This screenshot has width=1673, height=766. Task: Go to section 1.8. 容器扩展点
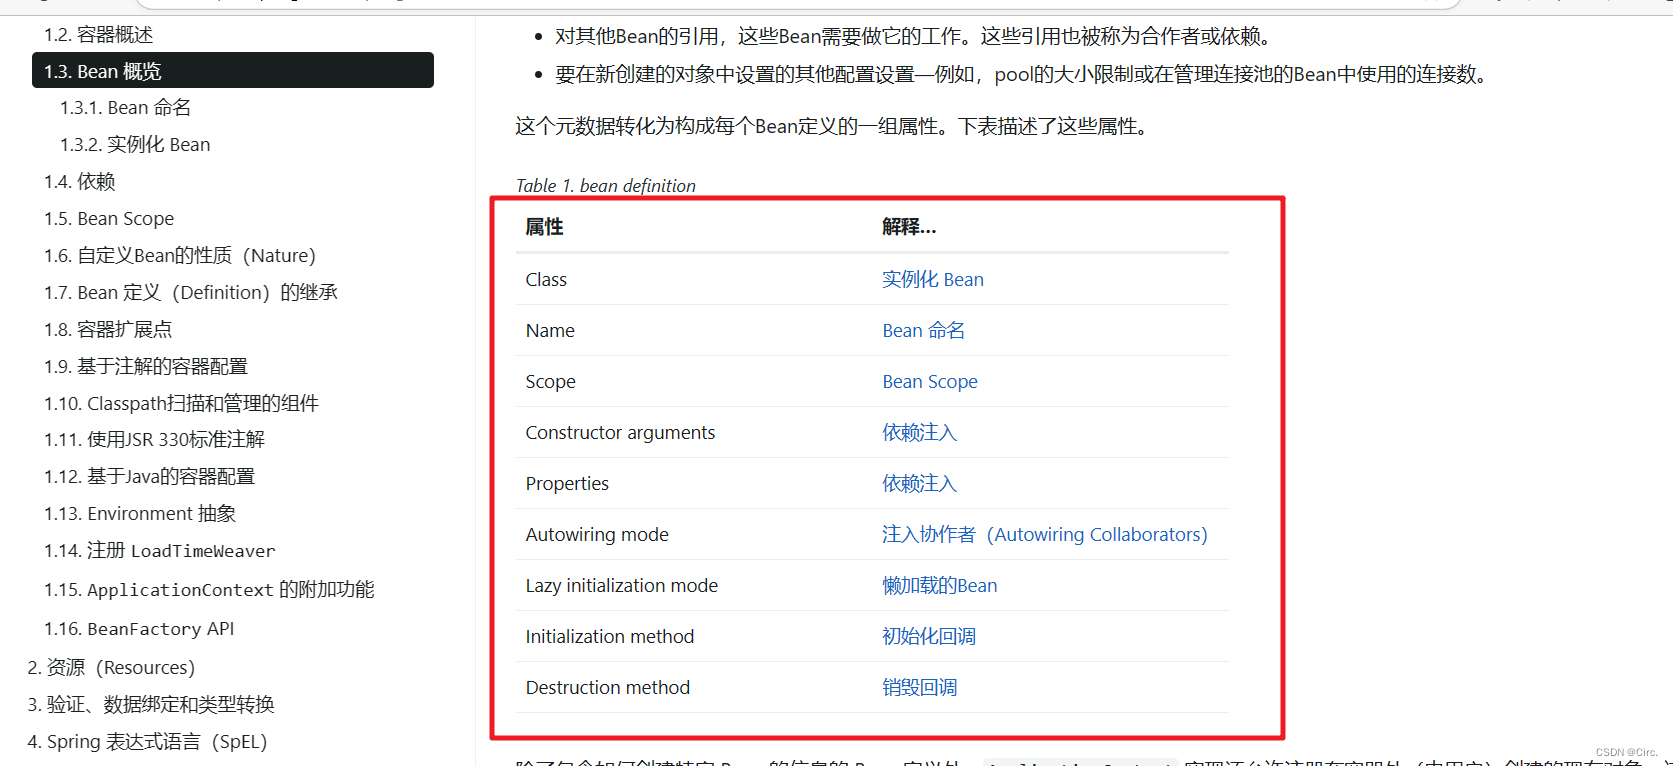coord(108,330)
